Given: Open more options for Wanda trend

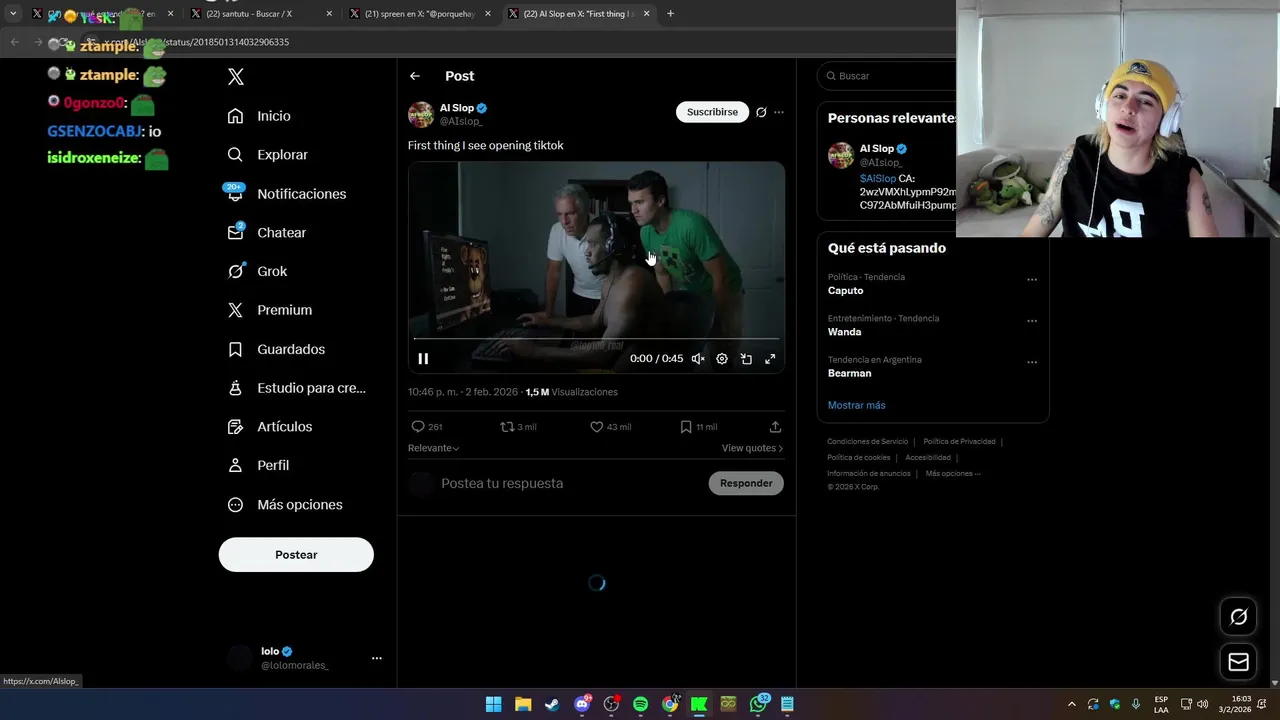Looking at the screenshot, I should tap(1032, 321).
